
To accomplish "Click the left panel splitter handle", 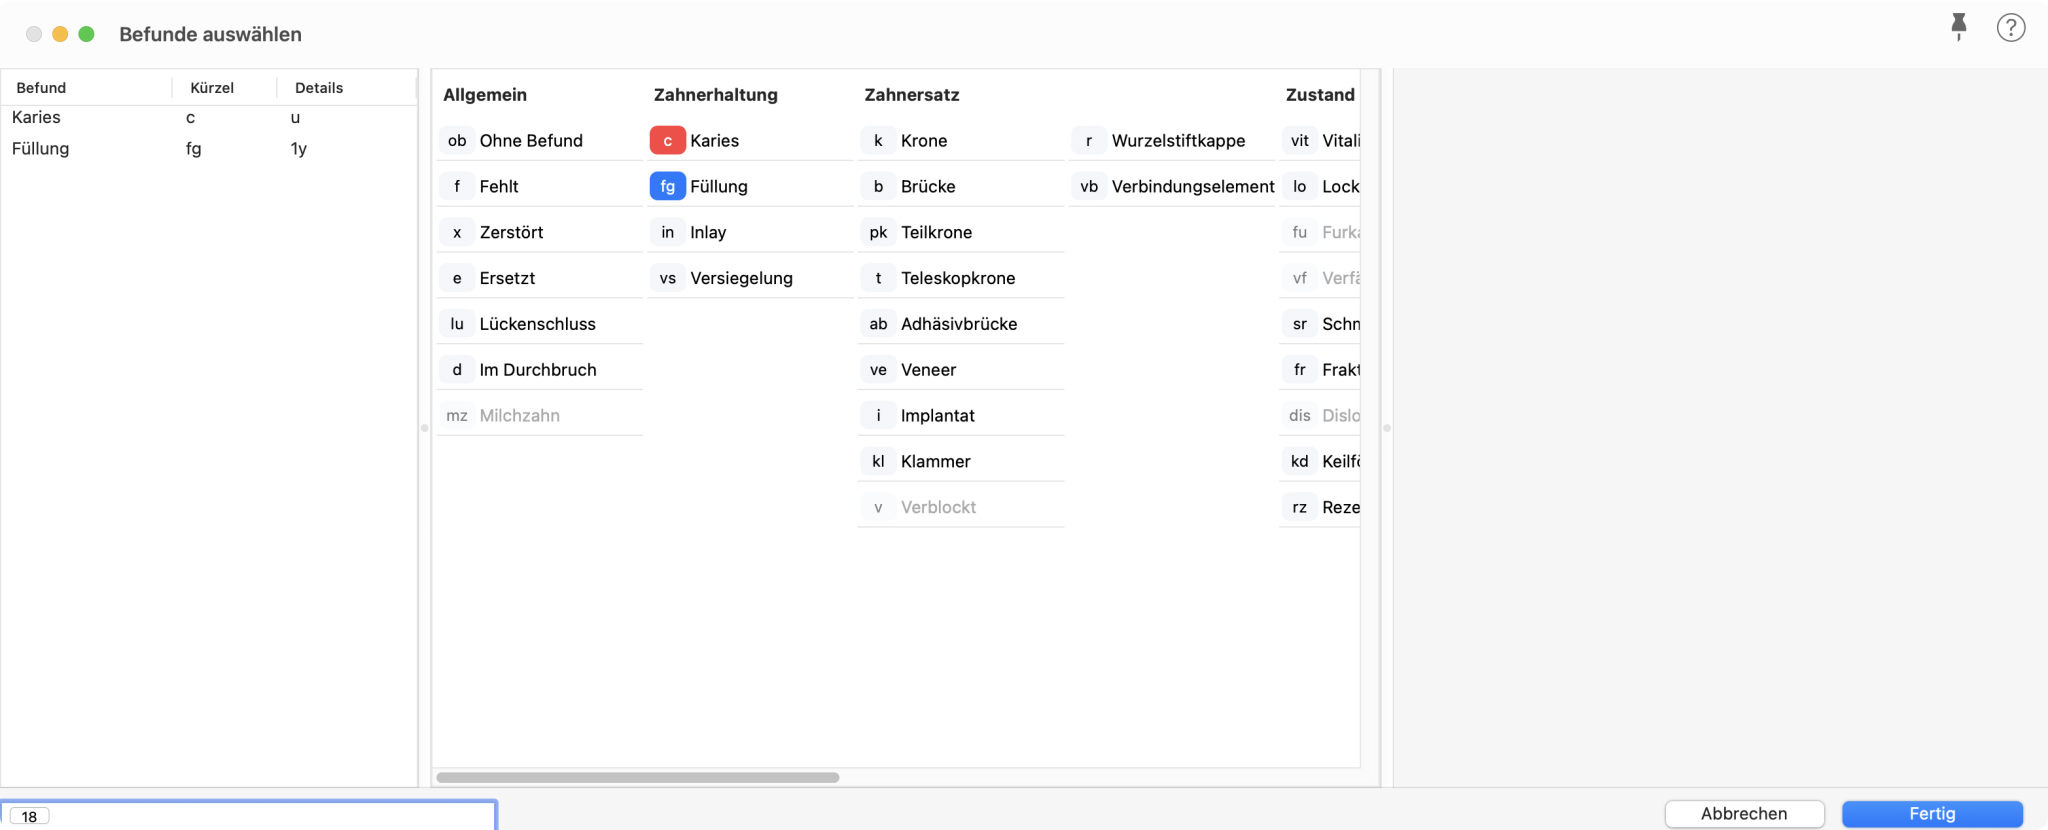I will (424, 428).
